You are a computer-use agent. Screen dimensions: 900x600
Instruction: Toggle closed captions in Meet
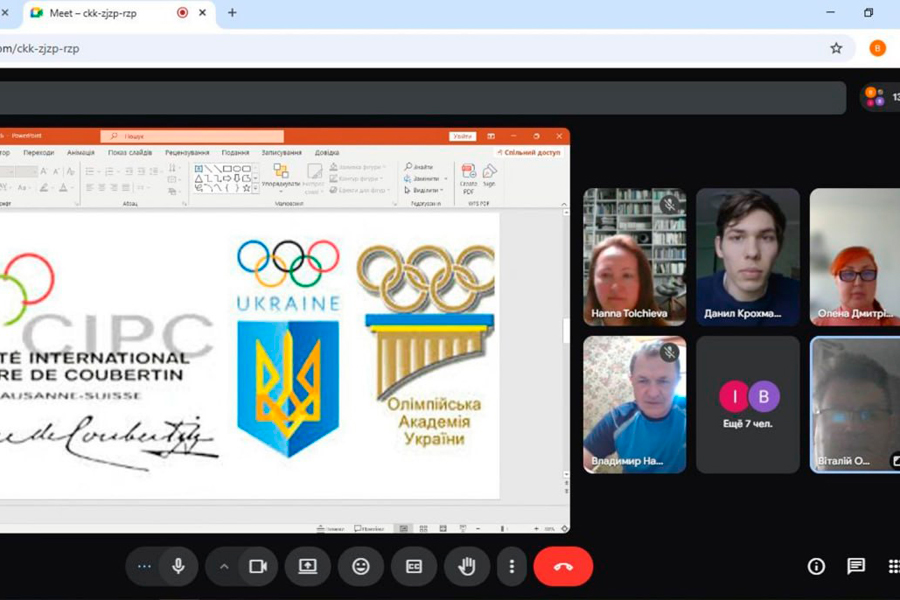[414, 567]
